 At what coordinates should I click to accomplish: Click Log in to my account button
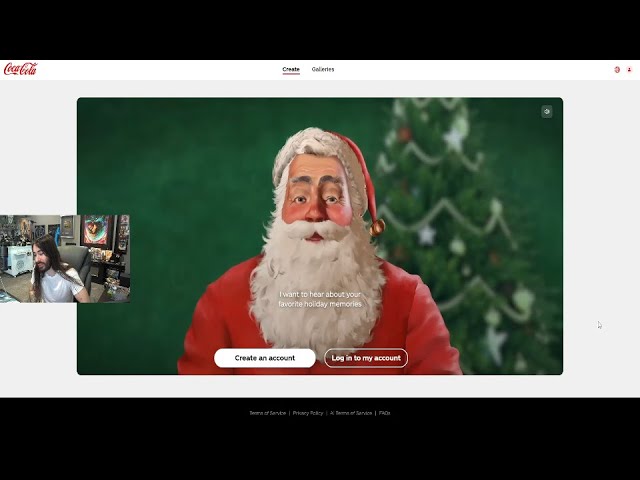tap(366, 358)
